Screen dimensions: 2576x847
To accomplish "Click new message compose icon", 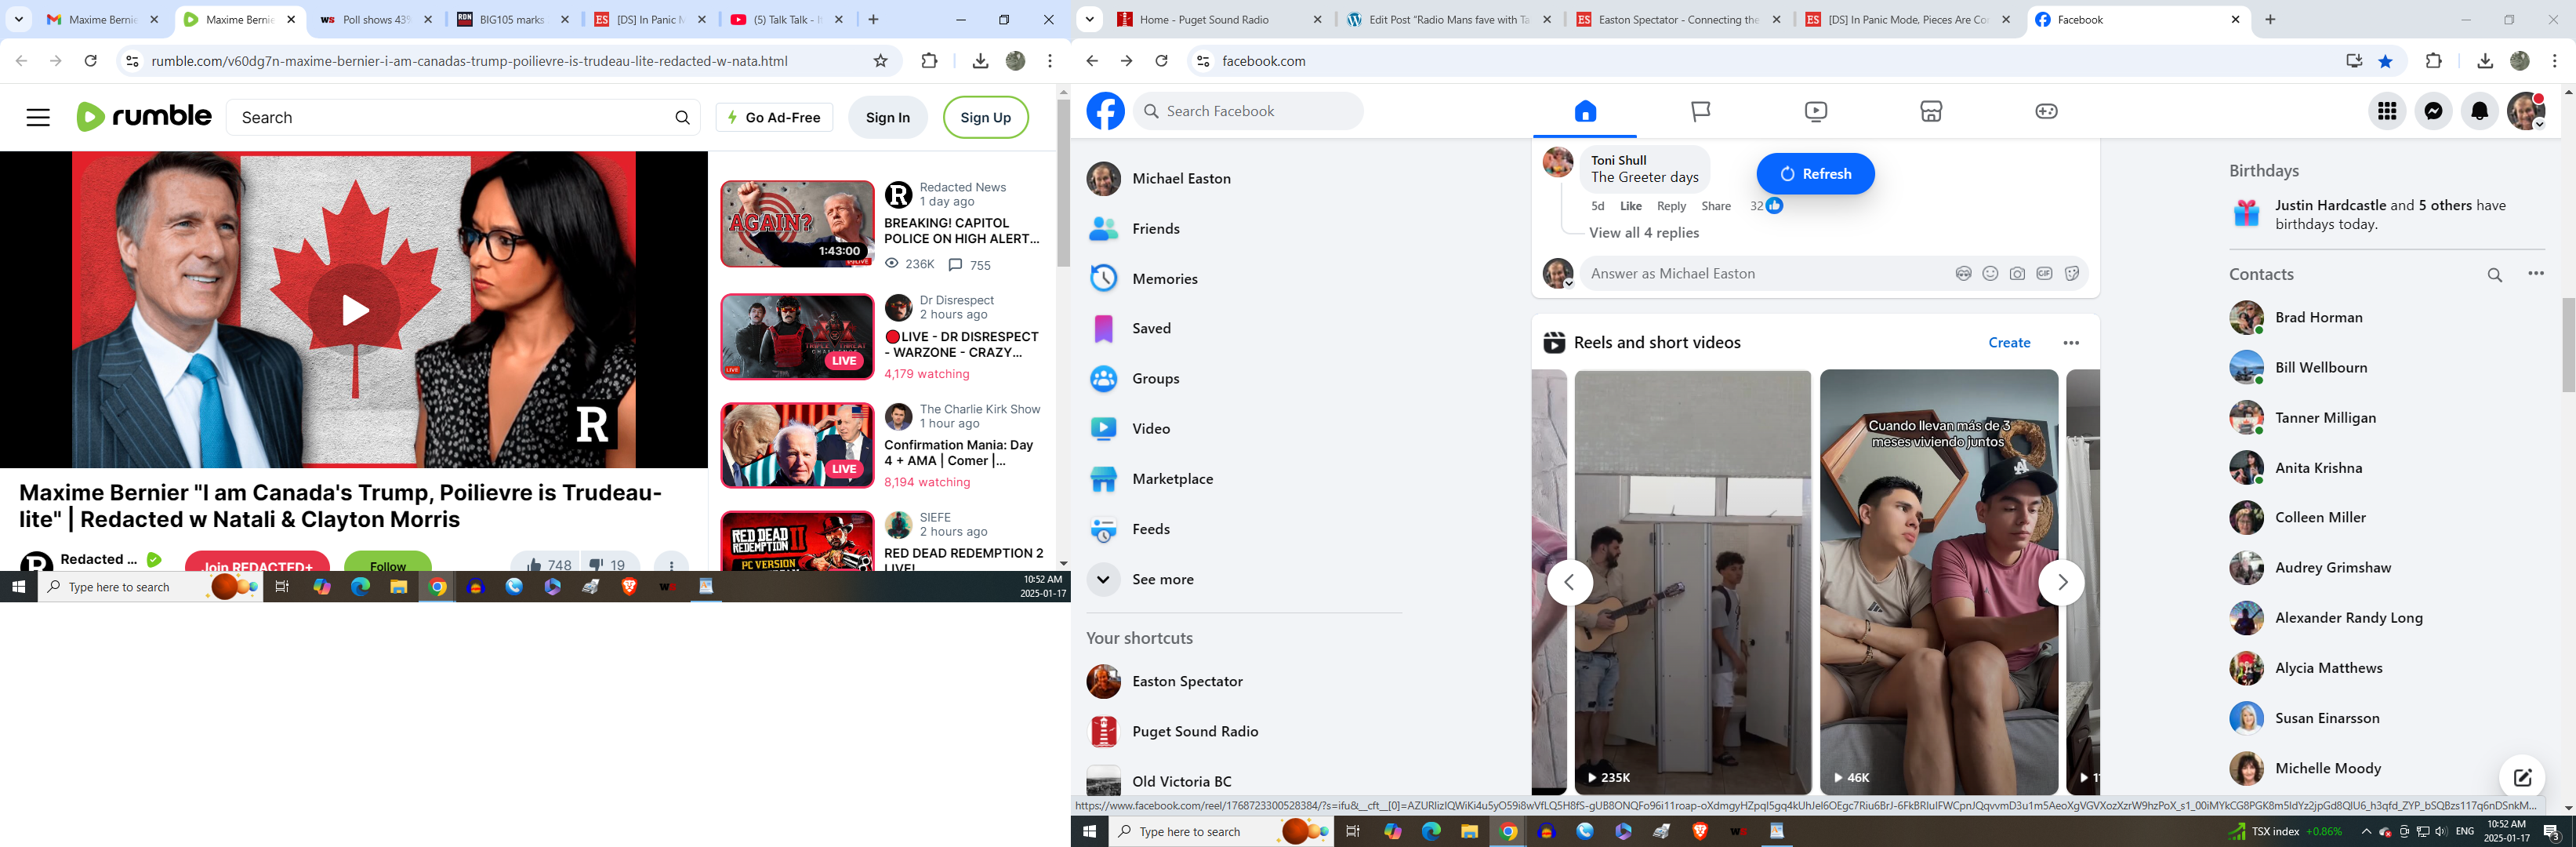I will click(x=2521, y=777).
